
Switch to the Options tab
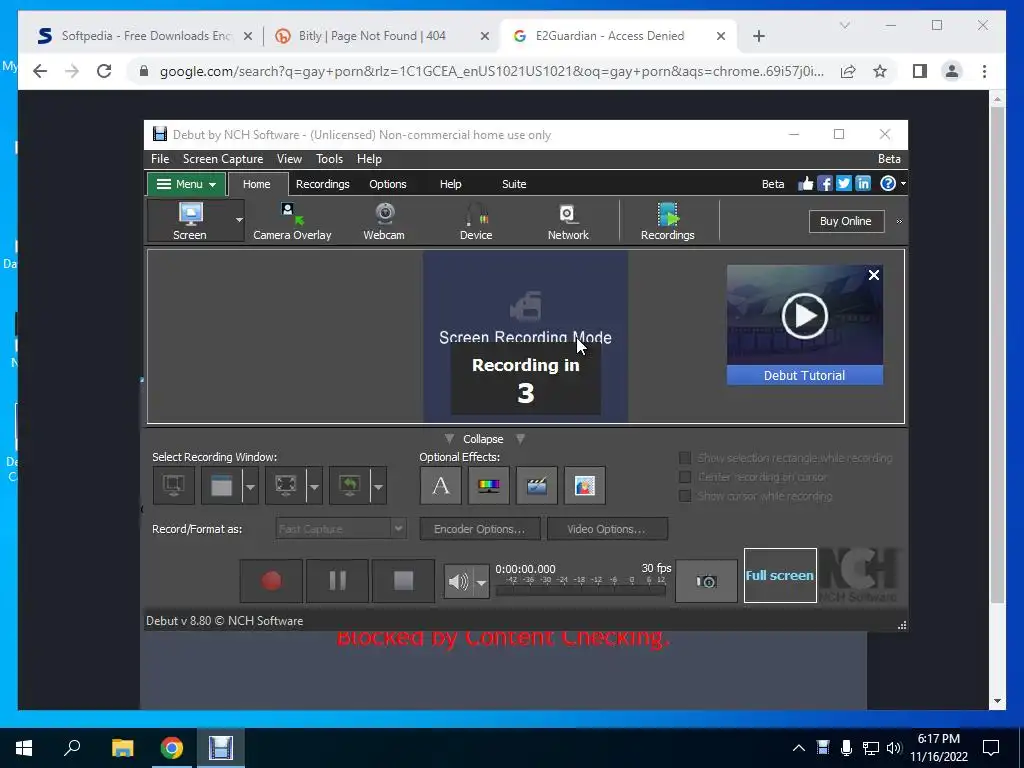[x=388, y=184]
